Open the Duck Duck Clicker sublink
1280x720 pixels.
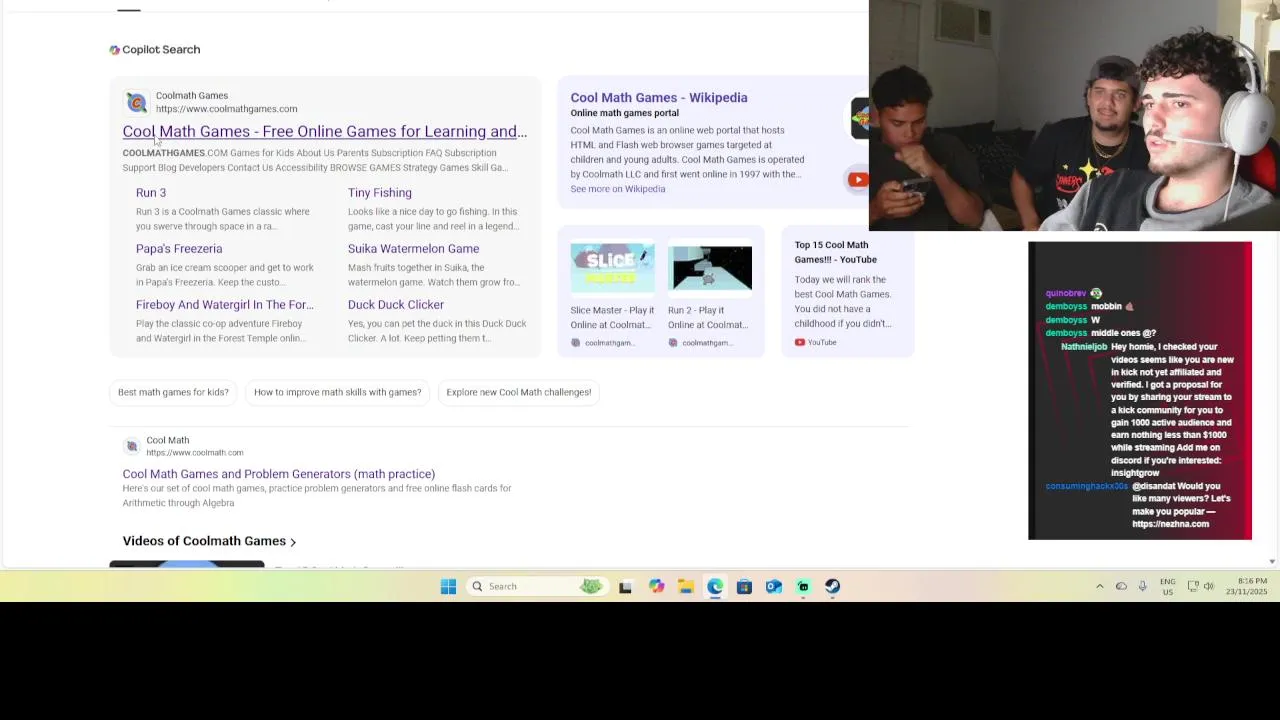[x=396, y=305]
